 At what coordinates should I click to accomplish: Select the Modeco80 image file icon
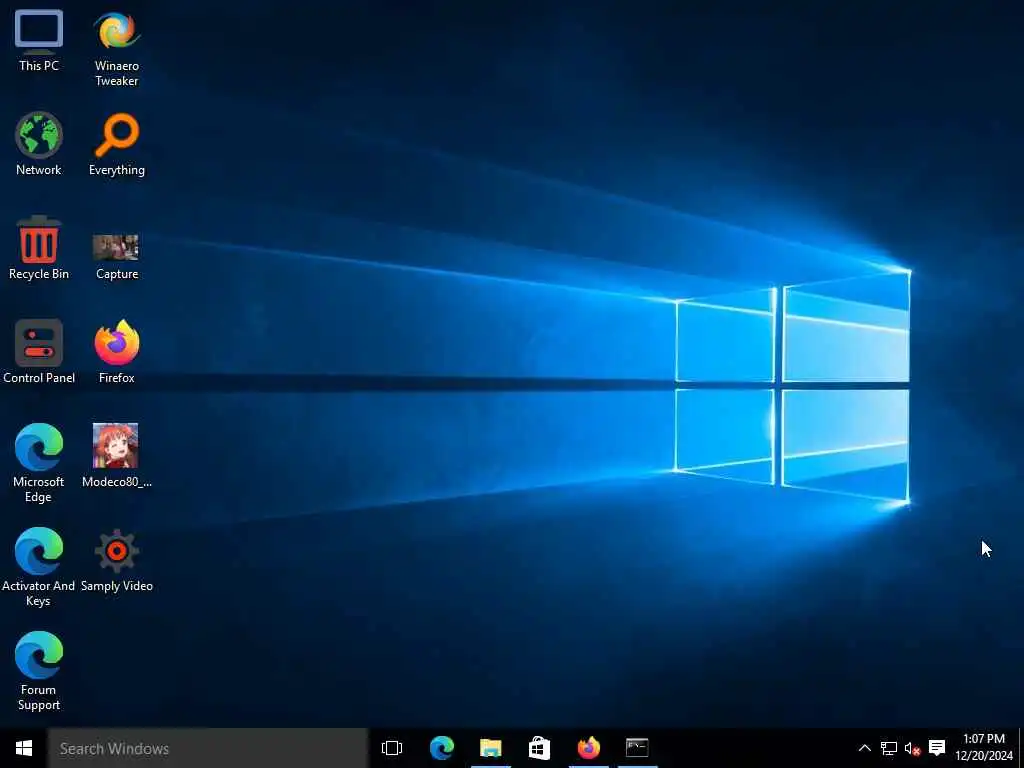click(116, 455)
